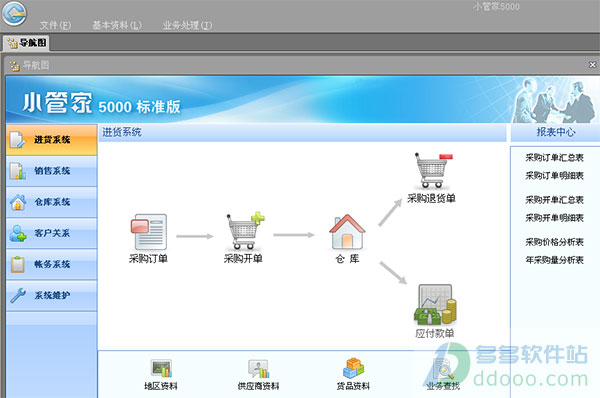Image resolution: width=600 pixels, height=398 pixels.
Task: Open the 应付款单 payables icon
Action: pos(435,305)
